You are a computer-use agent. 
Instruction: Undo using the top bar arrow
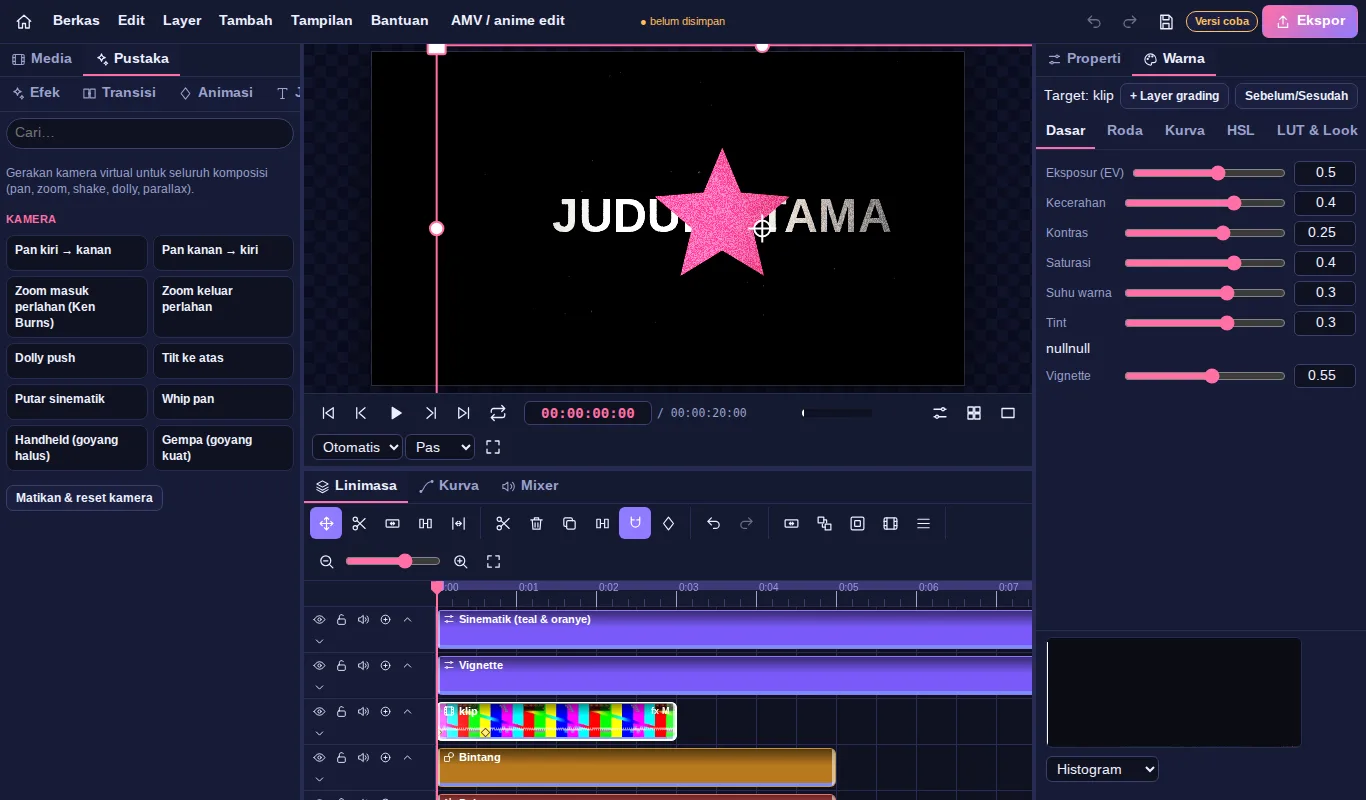click(1094, 21)
